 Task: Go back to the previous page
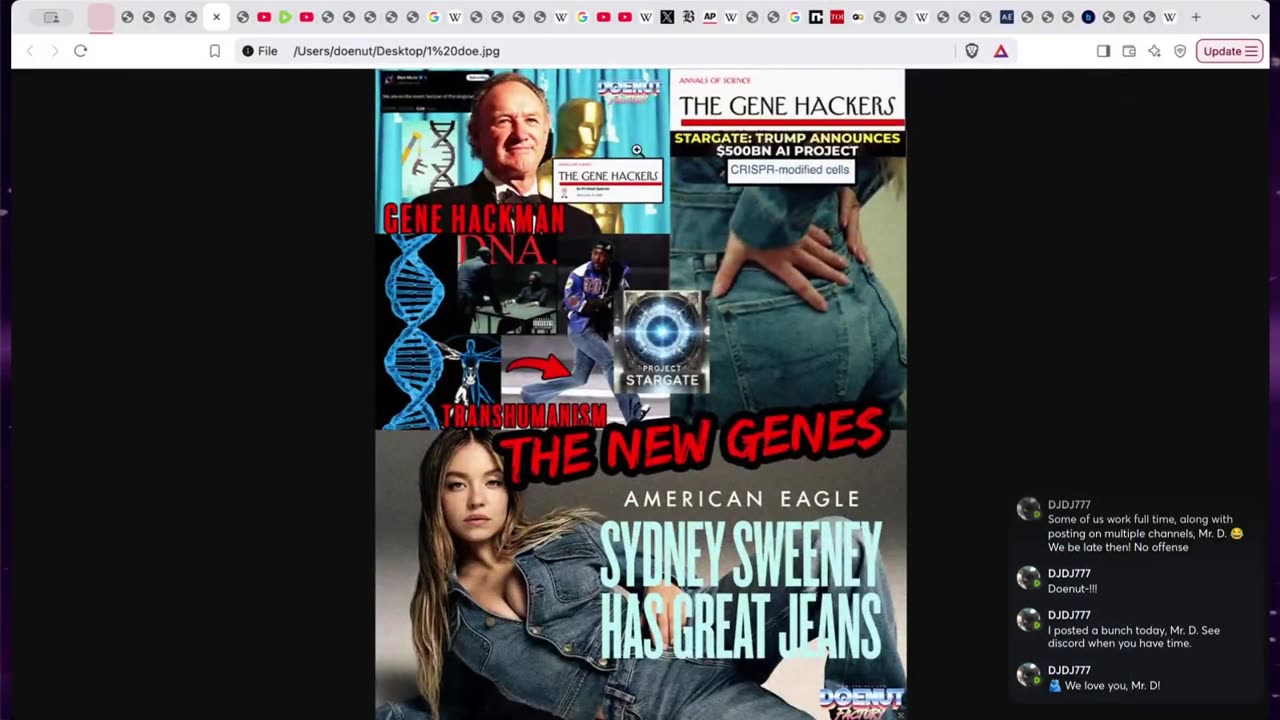[30, 51]
